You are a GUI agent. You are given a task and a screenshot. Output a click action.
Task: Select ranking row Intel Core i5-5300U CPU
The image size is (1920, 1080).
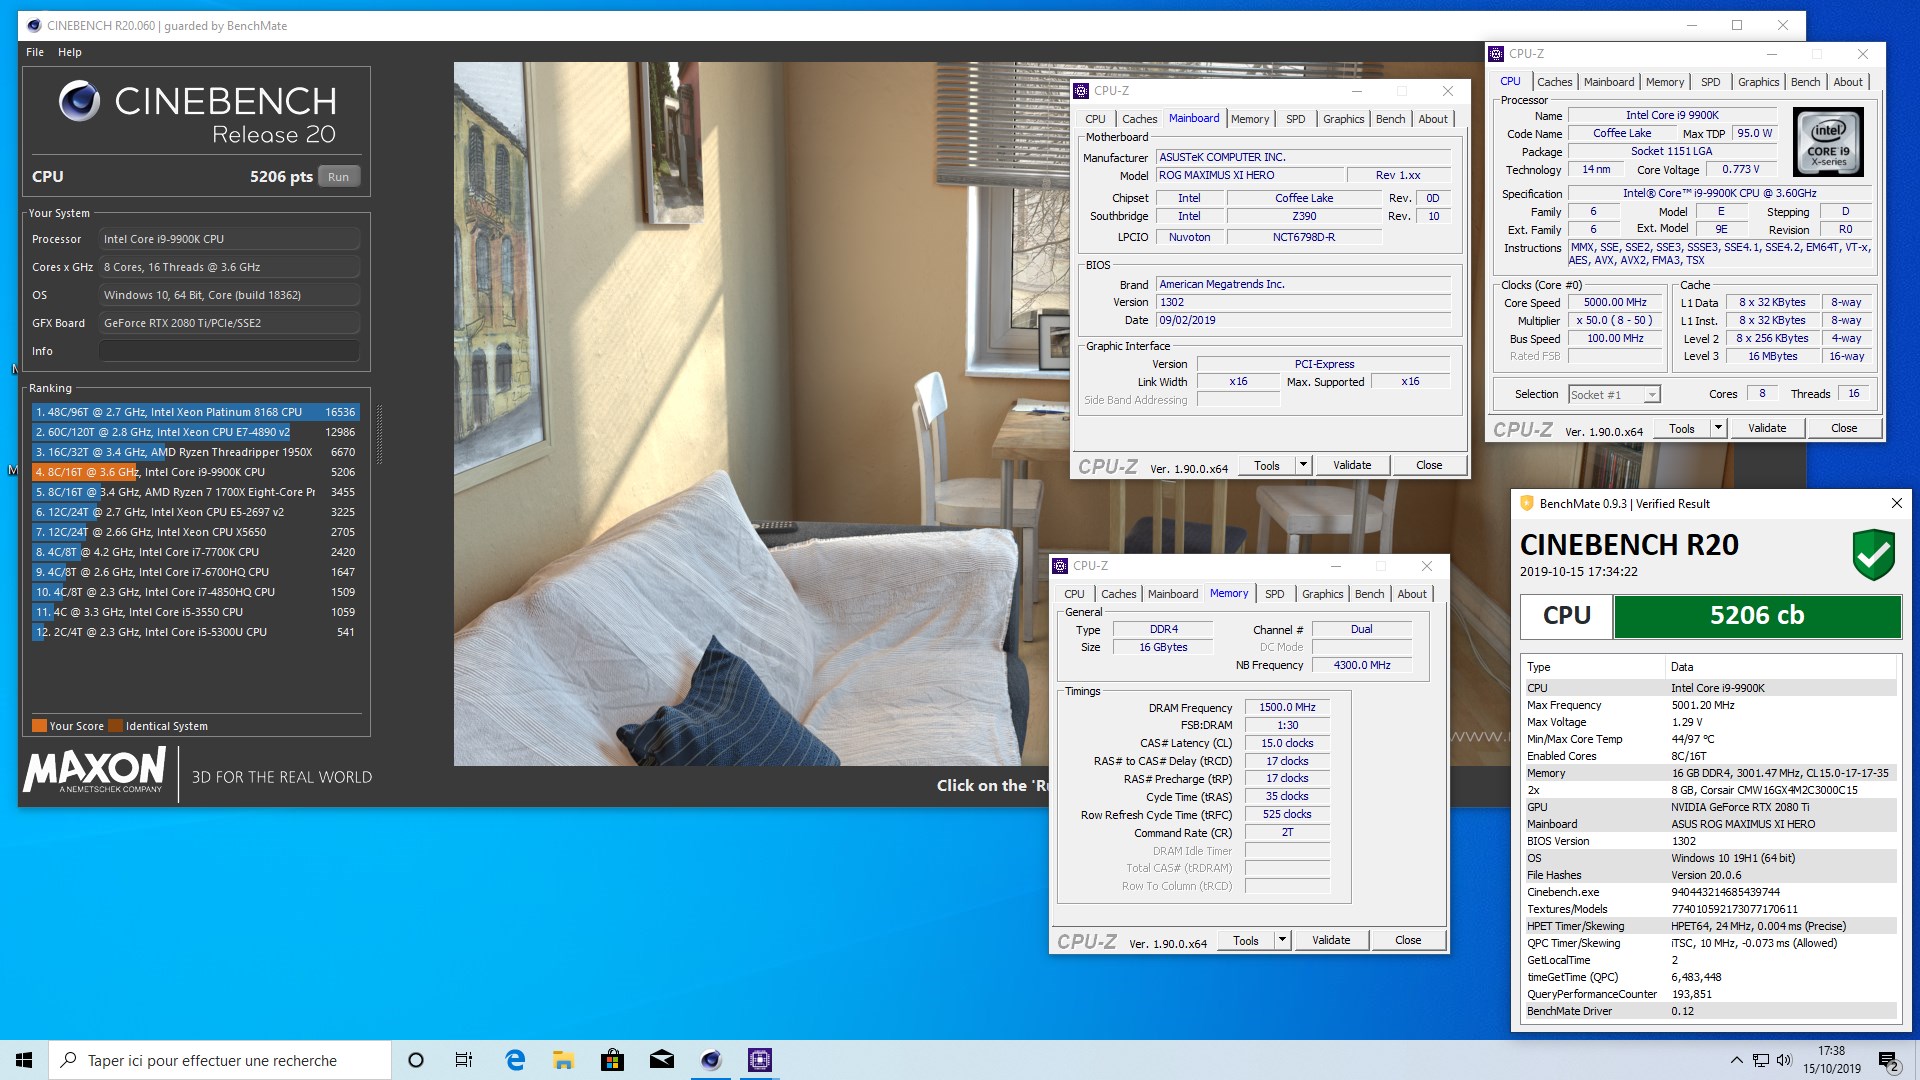point(196,632)
